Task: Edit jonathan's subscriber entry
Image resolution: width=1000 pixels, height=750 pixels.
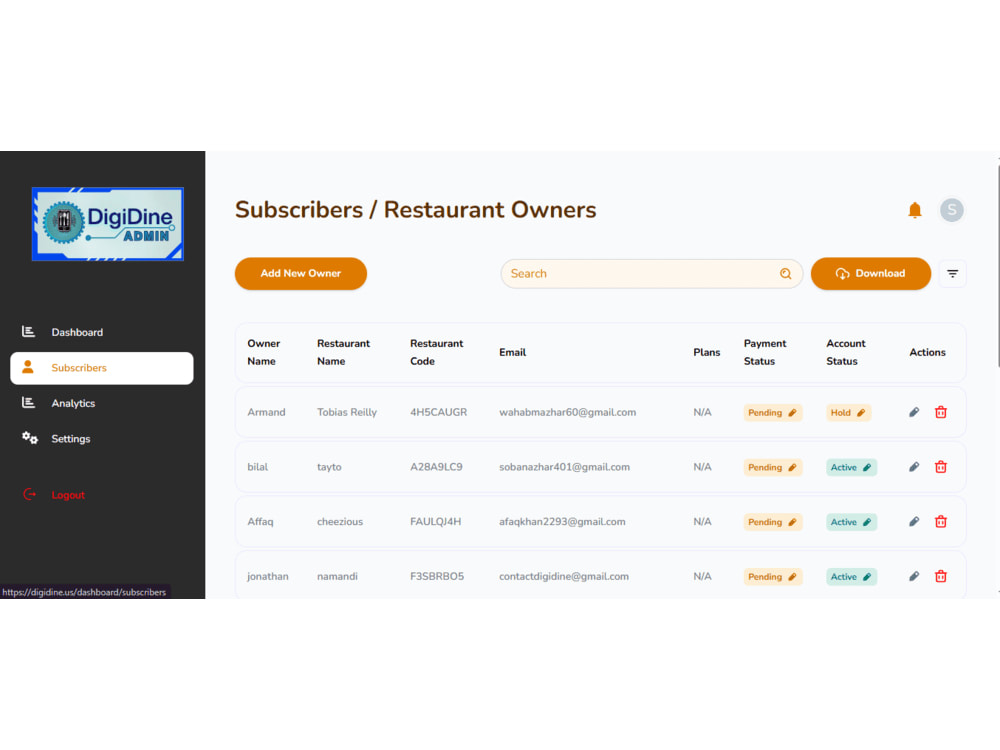Action: [x=914, y=577]
